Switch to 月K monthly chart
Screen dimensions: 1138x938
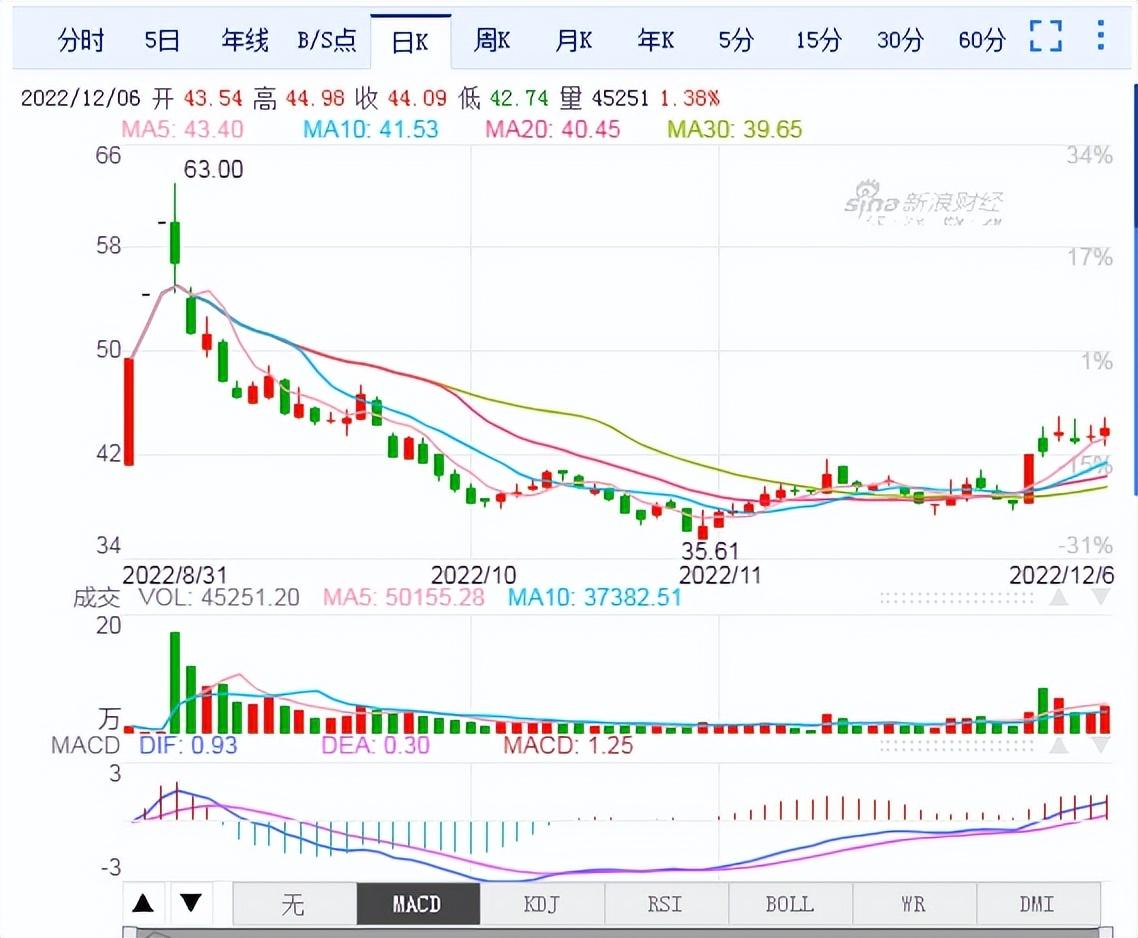[573, 40]
